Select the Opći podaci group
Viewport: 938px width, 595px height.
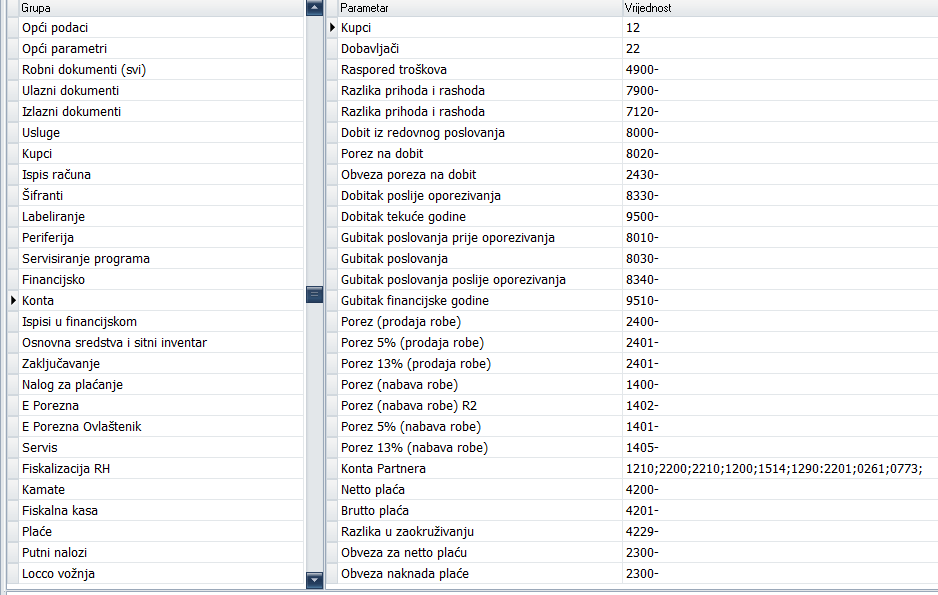point(55,27)
